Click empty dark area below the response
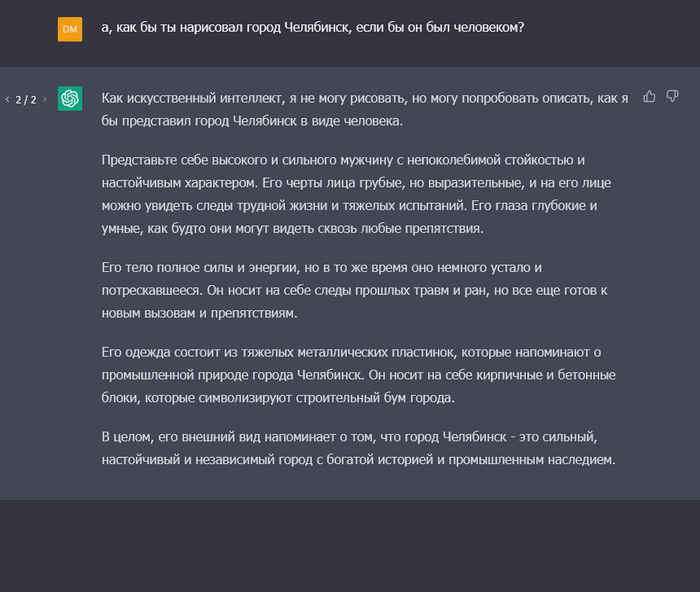This screenshot has width=700, height=592. [350, 545]
